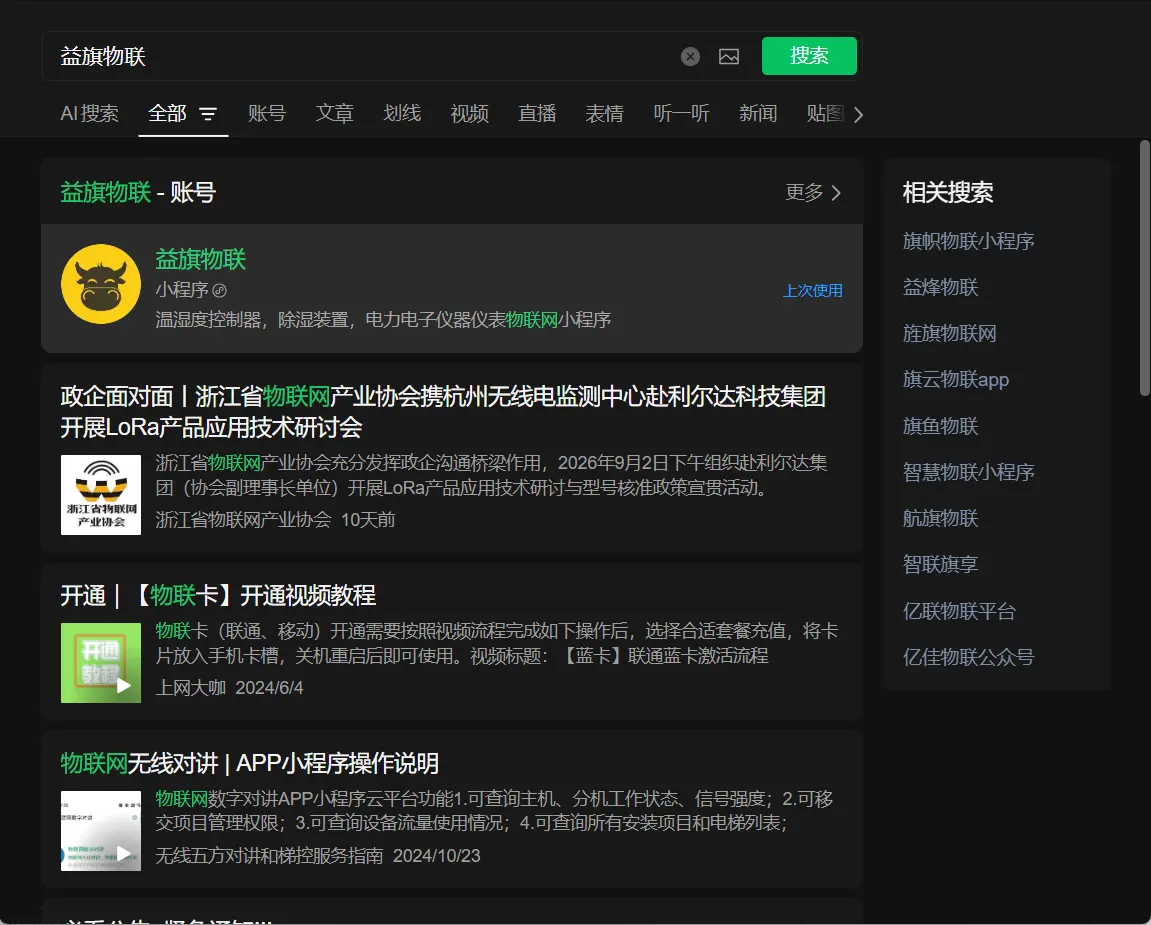Switch to 划线 tab
This screenshot has width=1151, height=925.
pos(402,113)
